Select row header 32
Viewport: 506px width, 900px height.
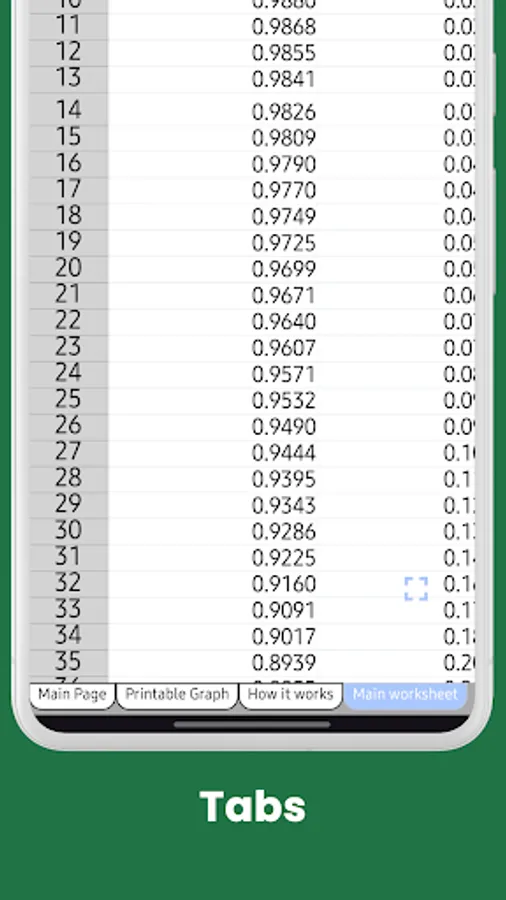(x=68, y=585)
